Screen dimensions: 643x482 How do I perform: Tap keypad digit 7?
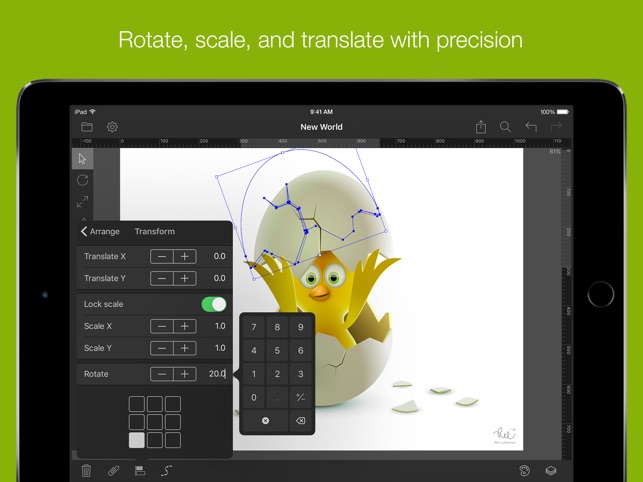pyautogui.click(x=254, y=327)
